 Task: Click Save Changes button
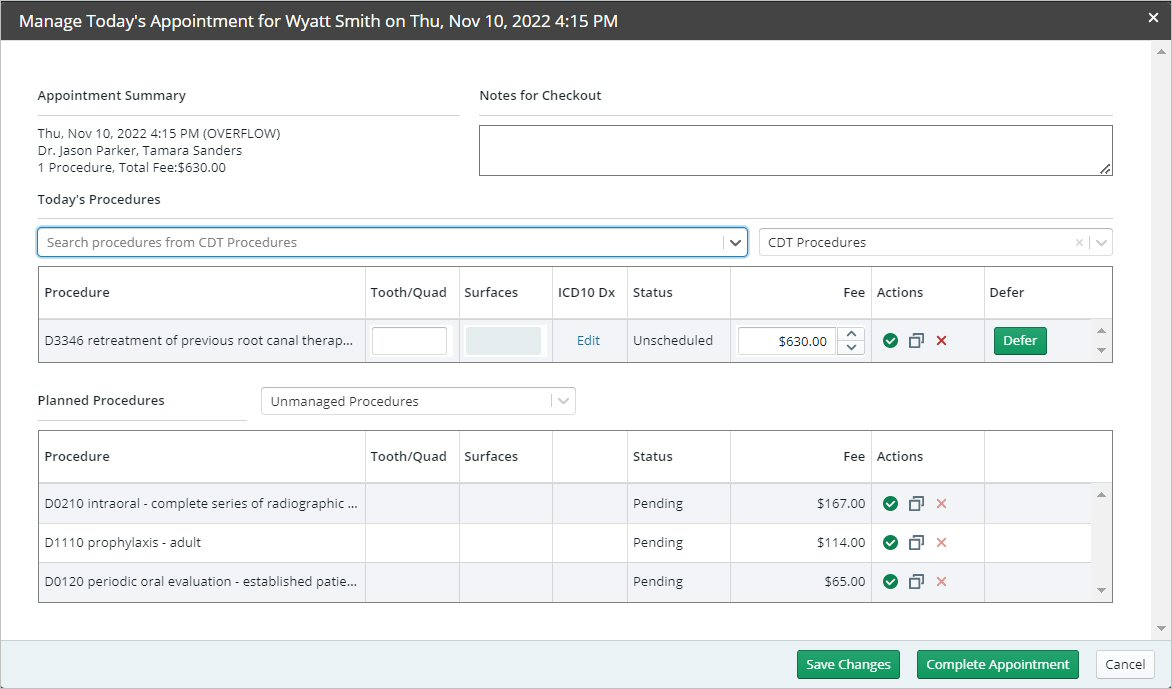848,664
